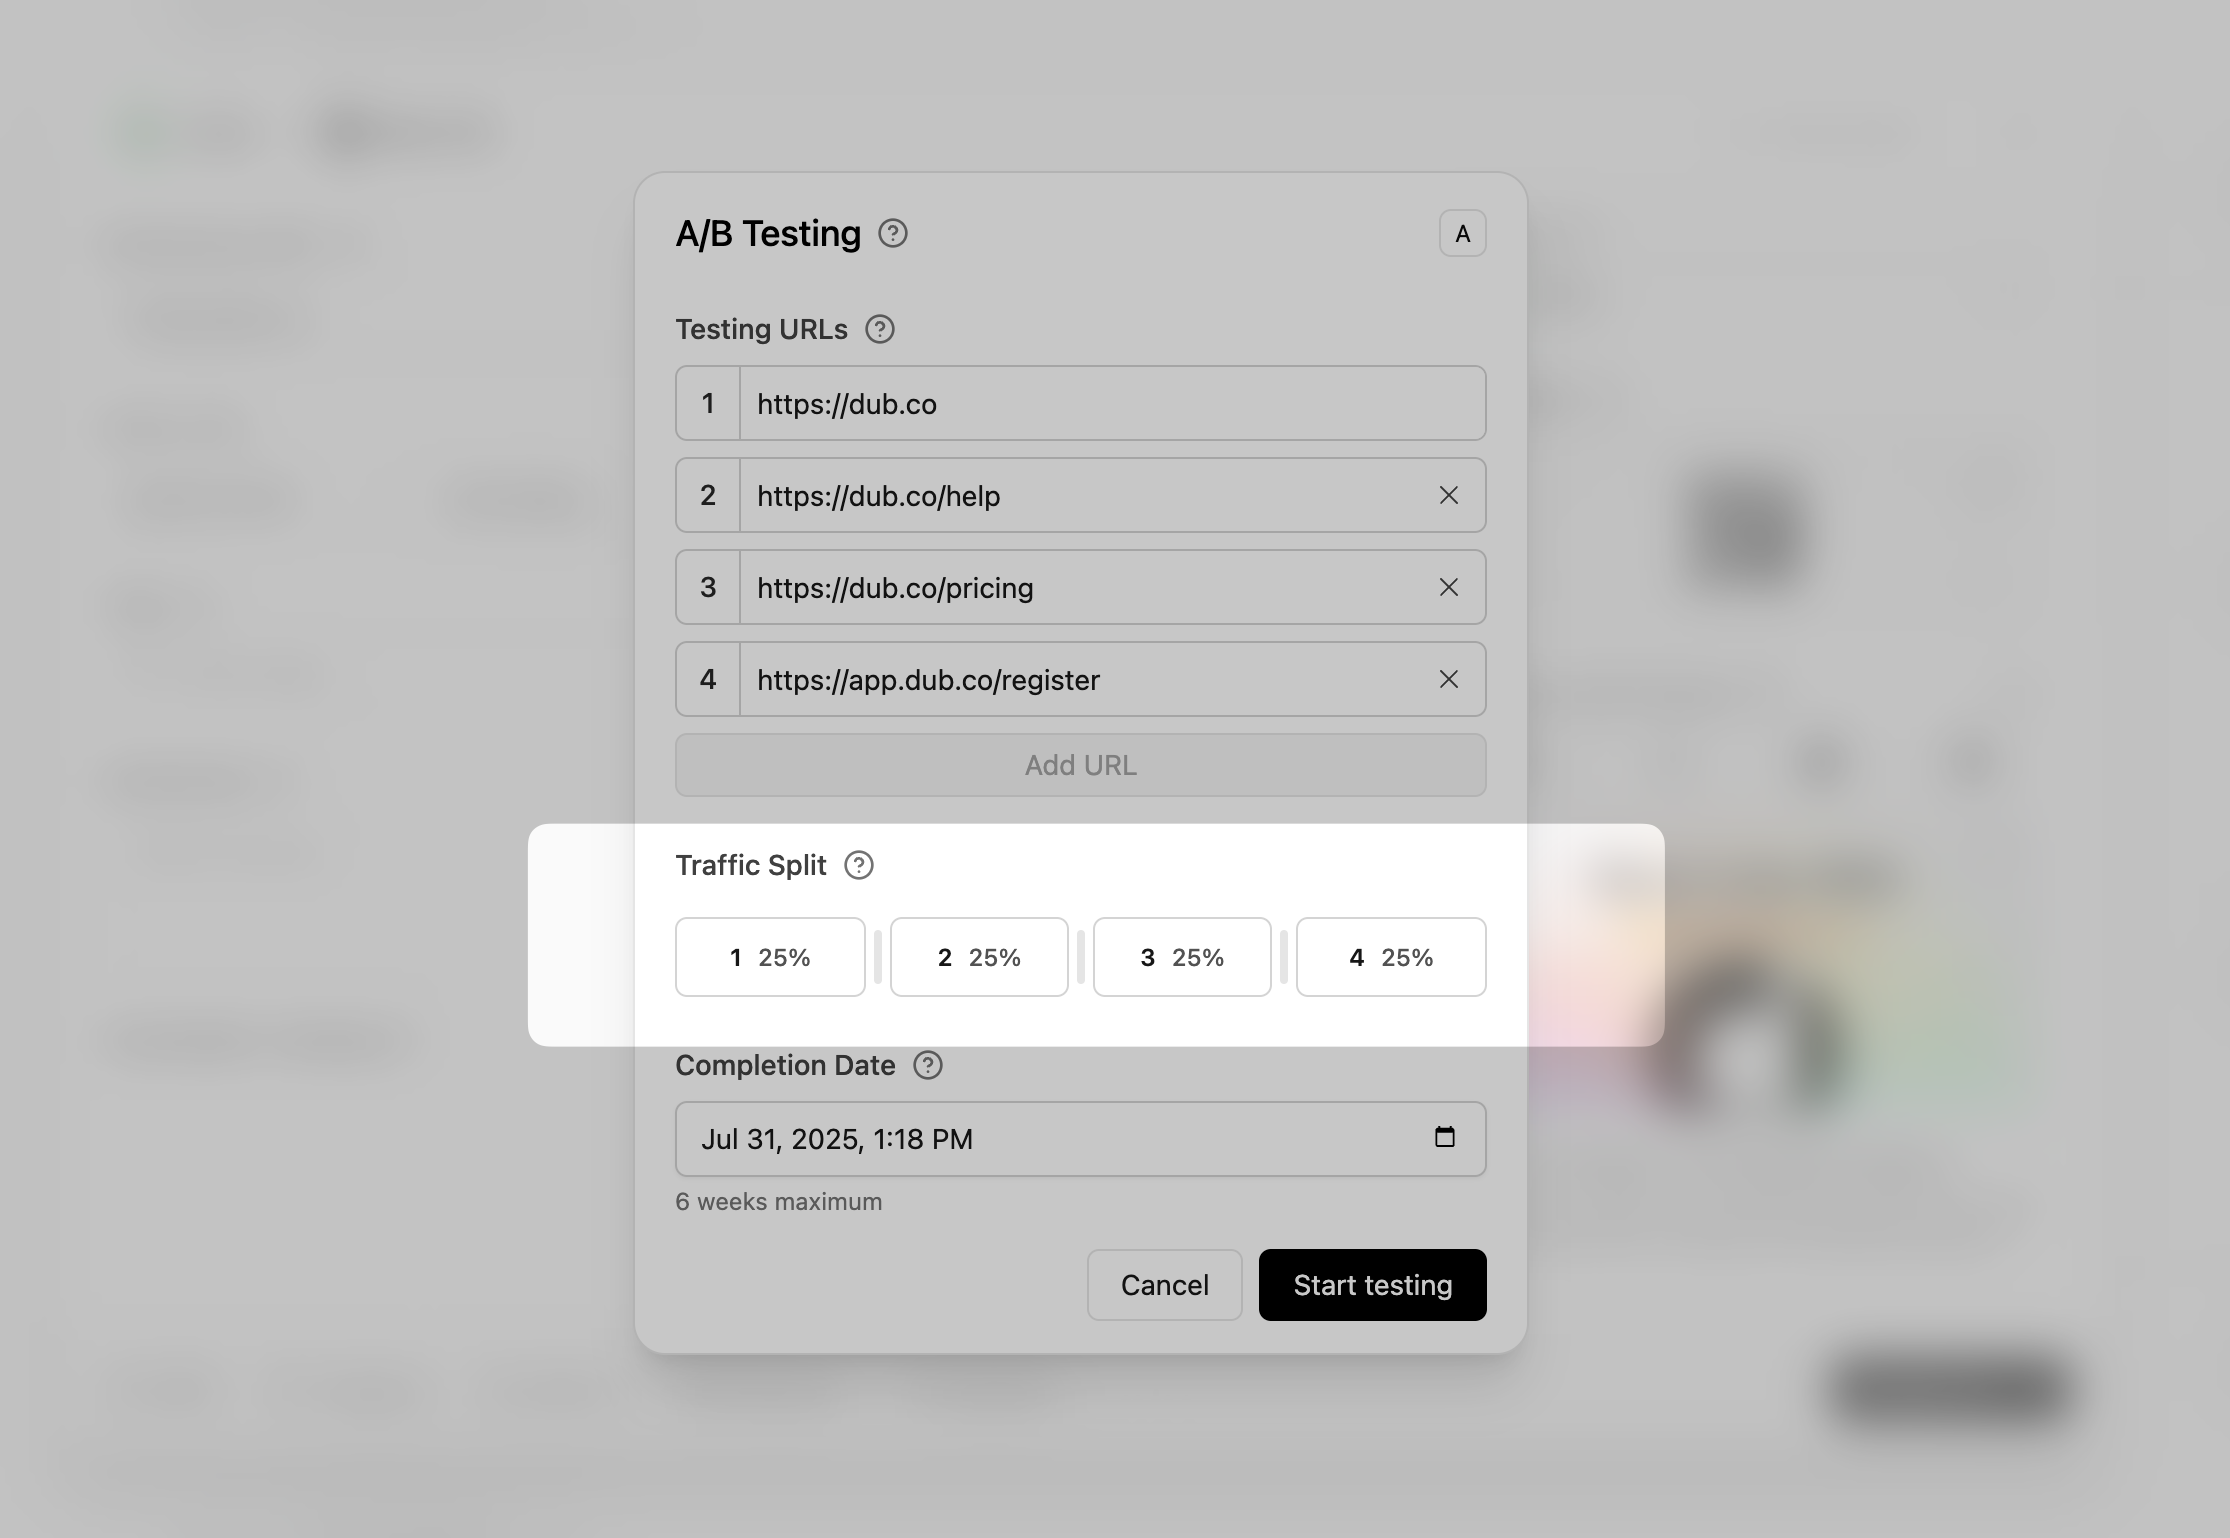
Task: Remove the app.dub.co/register testing URL
Action: pyautogui.click(x=1448, y=680)
